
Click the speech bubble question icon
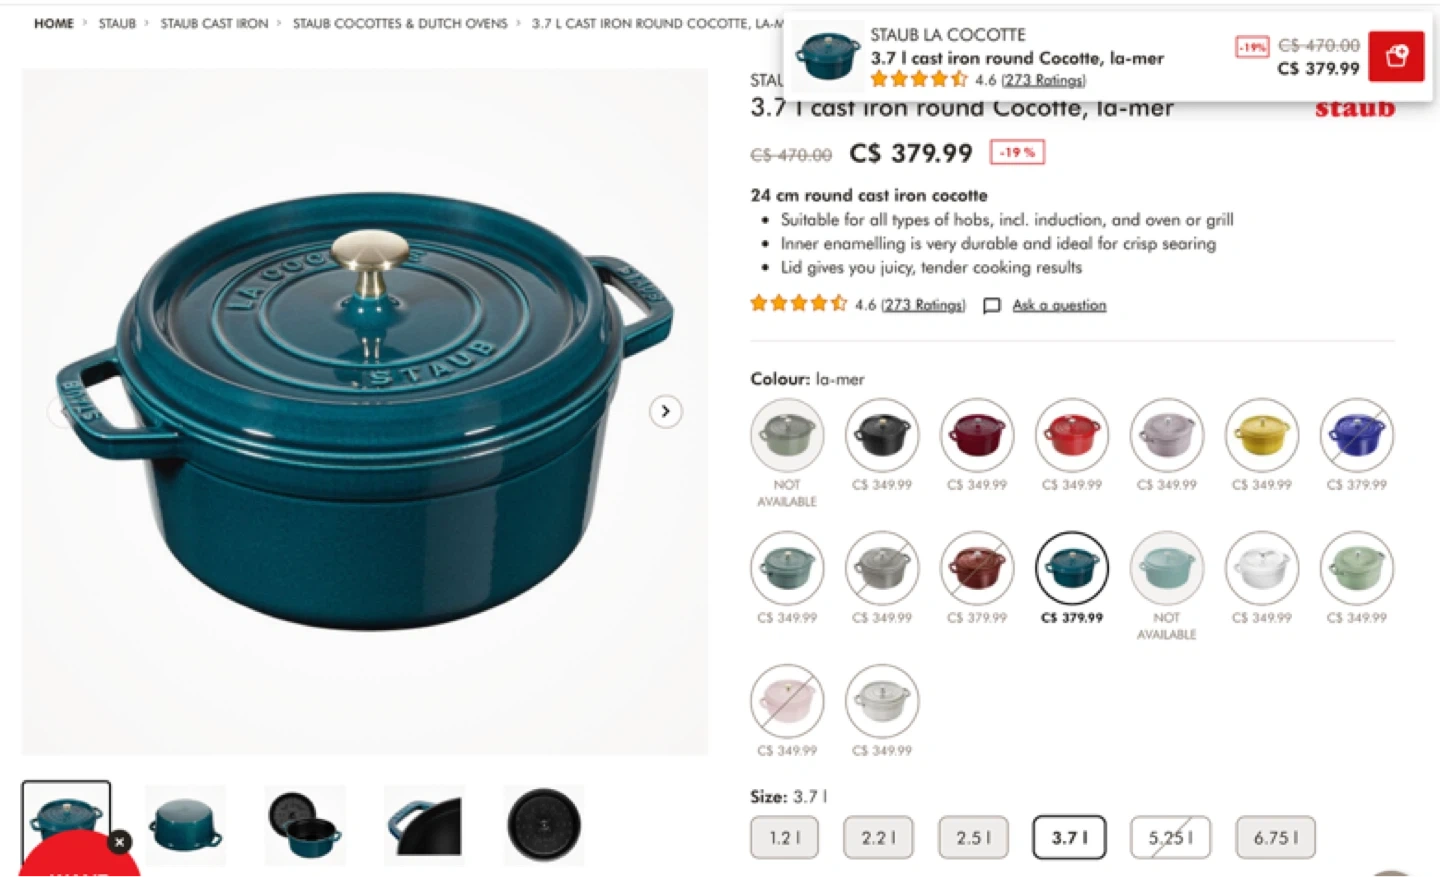point(991,306)
